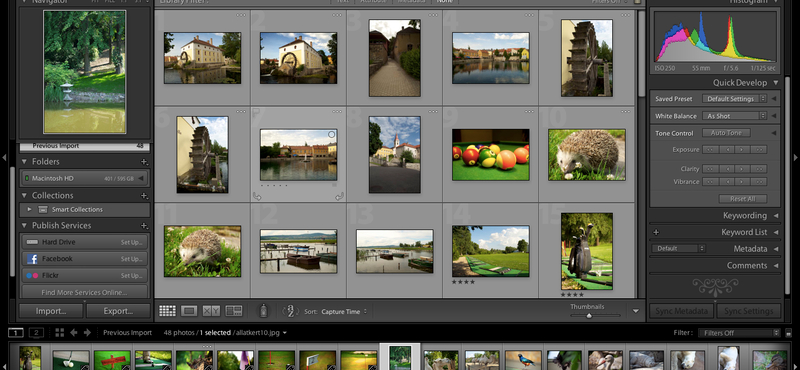Expand the Keyword List panel

[776, 232]
